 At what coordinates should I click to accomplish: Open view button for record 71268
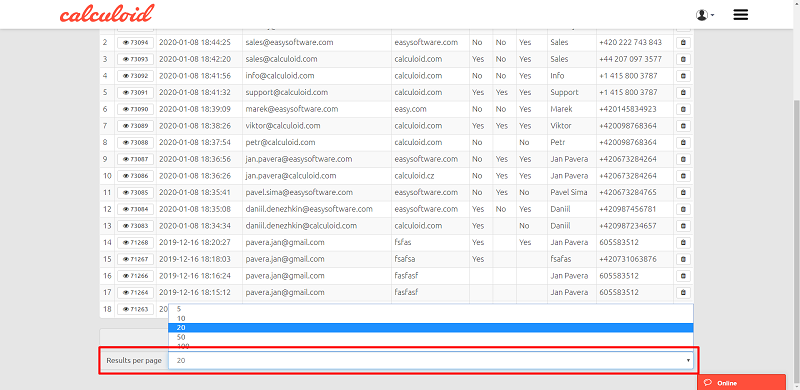pos(135,243)
